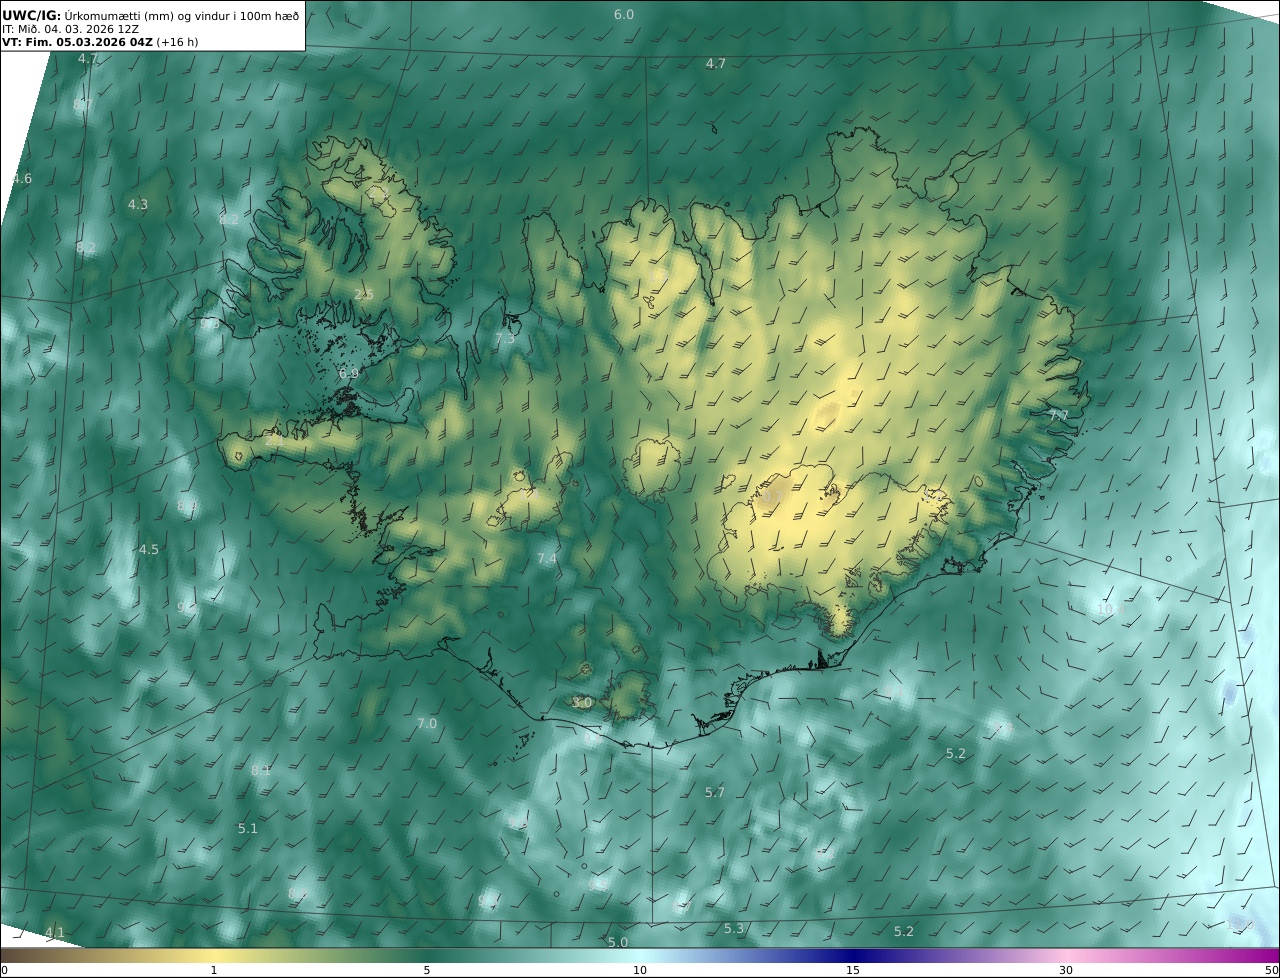
Task: Click the colorbar tick label 50
Action: [1271, 970]
